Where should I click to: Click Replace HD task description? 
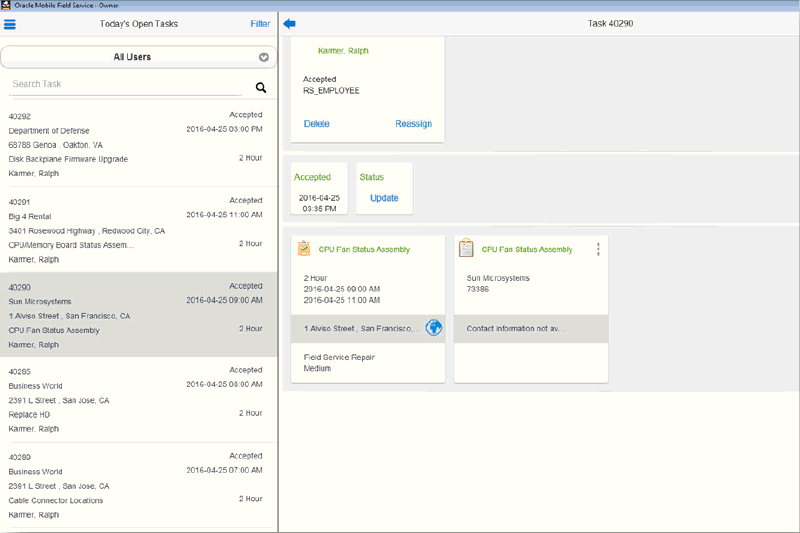(29, 415)
